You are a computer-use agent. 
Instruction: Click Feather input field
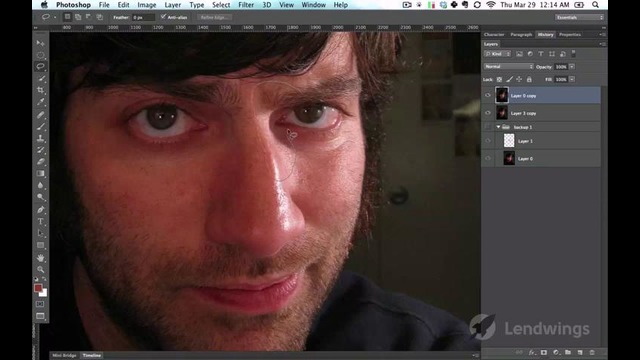coord(143,18)
